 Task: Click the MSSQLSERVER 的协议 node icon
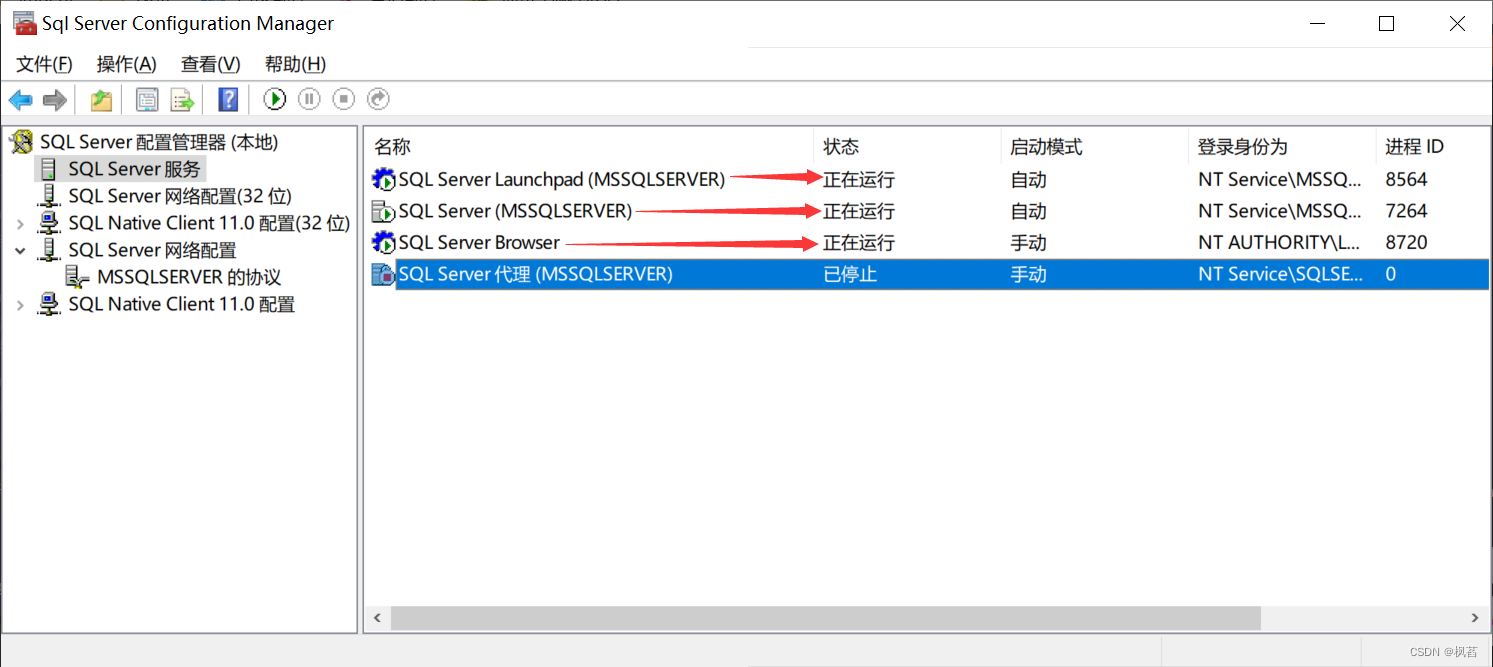click(77, 277)
